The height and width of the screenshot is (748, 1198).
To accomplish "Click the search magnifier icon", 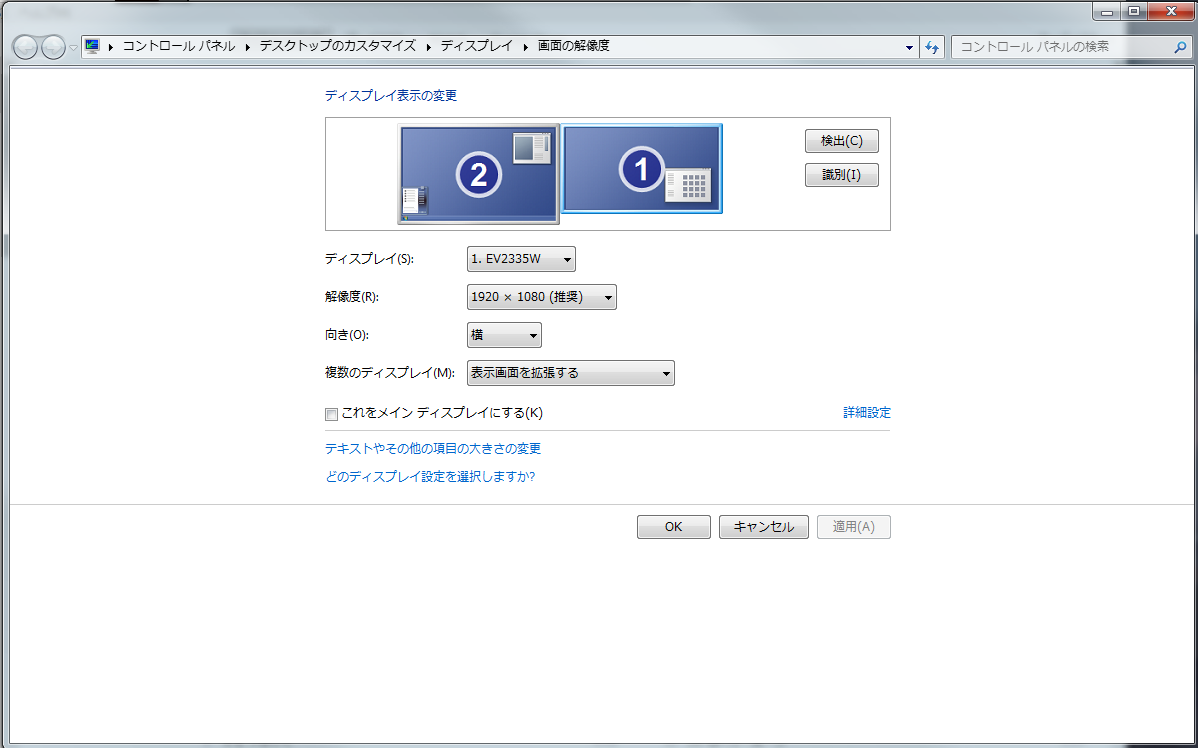I will tap(1180, 47).
